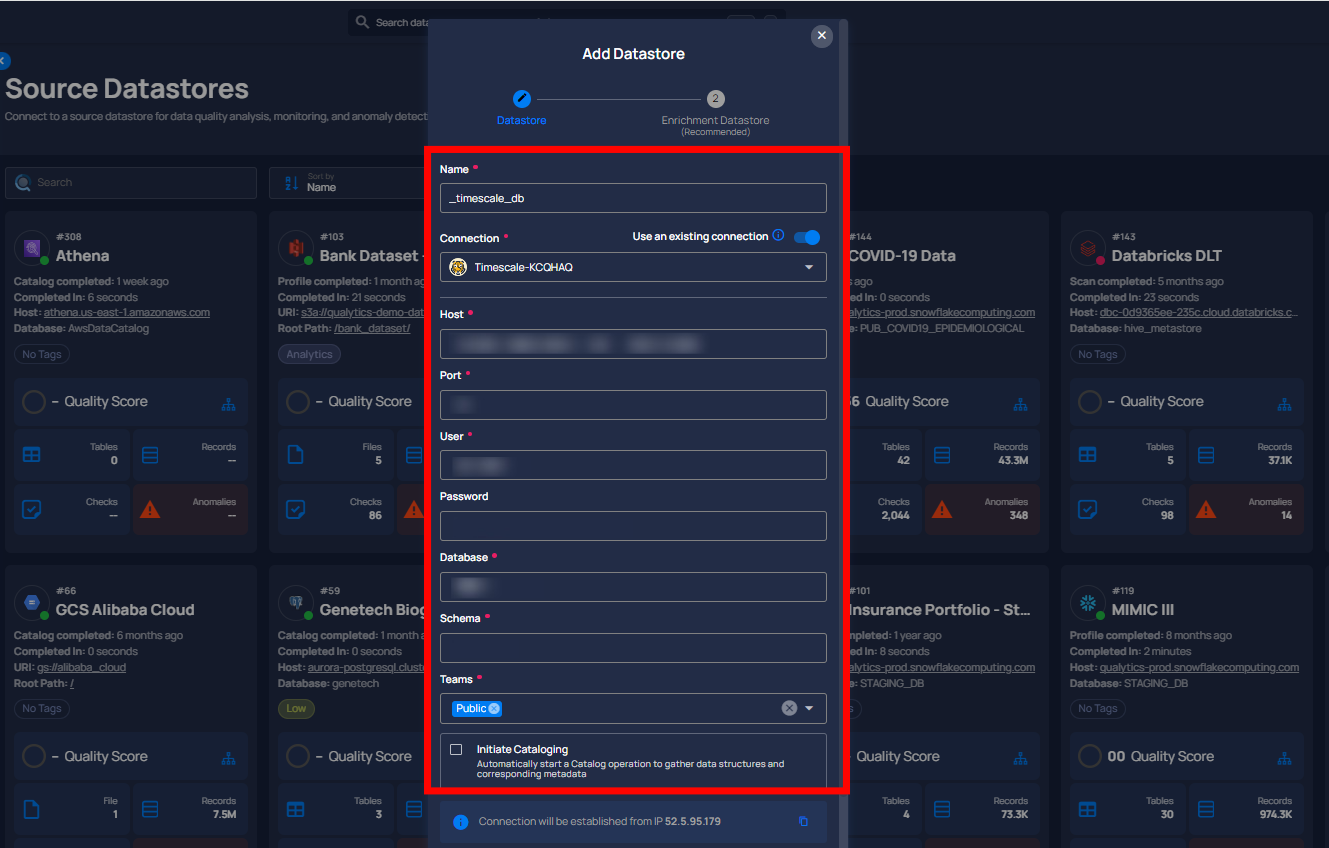Expand the Teams dropdown arrow

[809, 708]
